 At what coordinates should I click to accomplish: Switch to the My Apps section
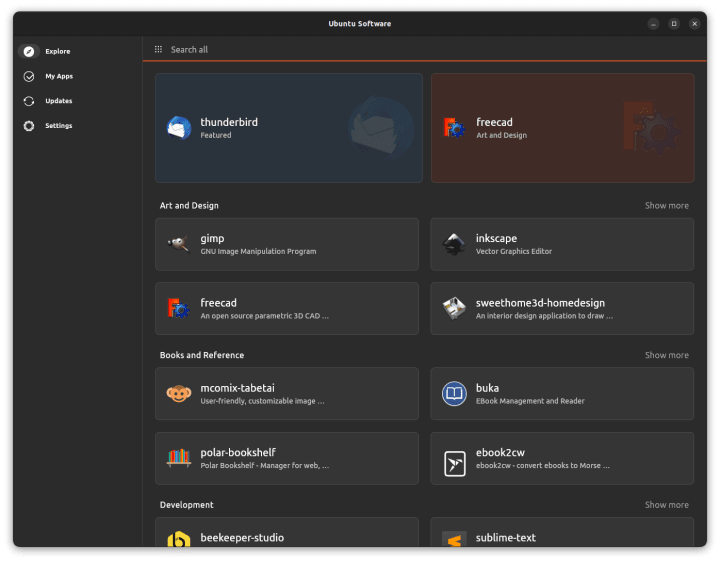pyautogui.click(x=59, y=76)
